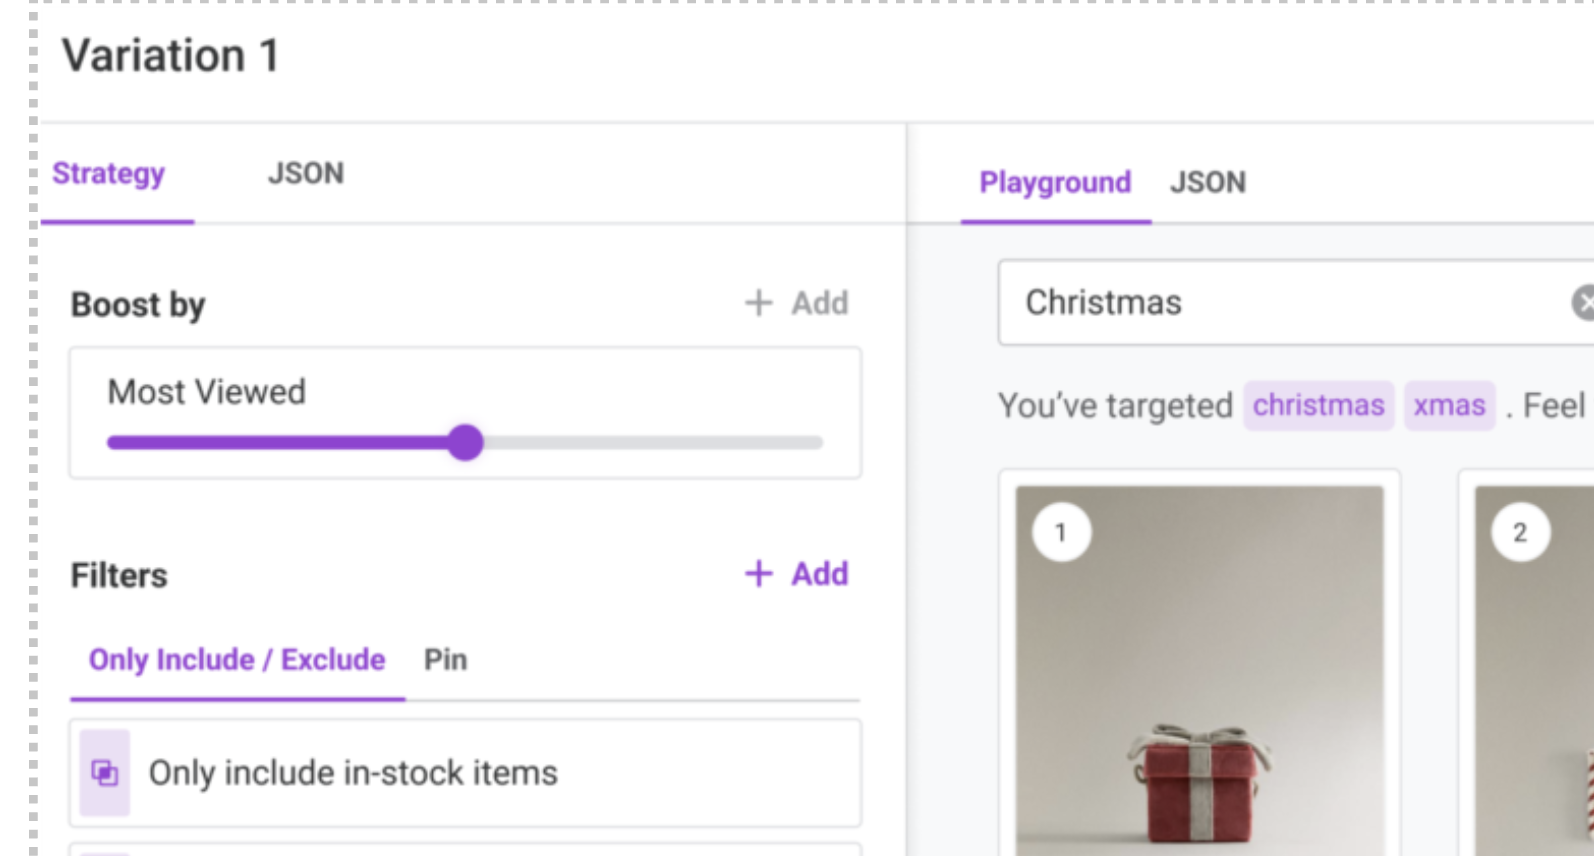Image resolution: width=1594 pixels, height=856 pixels.
Task: Select the Only Include / Exclude tab
Action: click(237, 660)
